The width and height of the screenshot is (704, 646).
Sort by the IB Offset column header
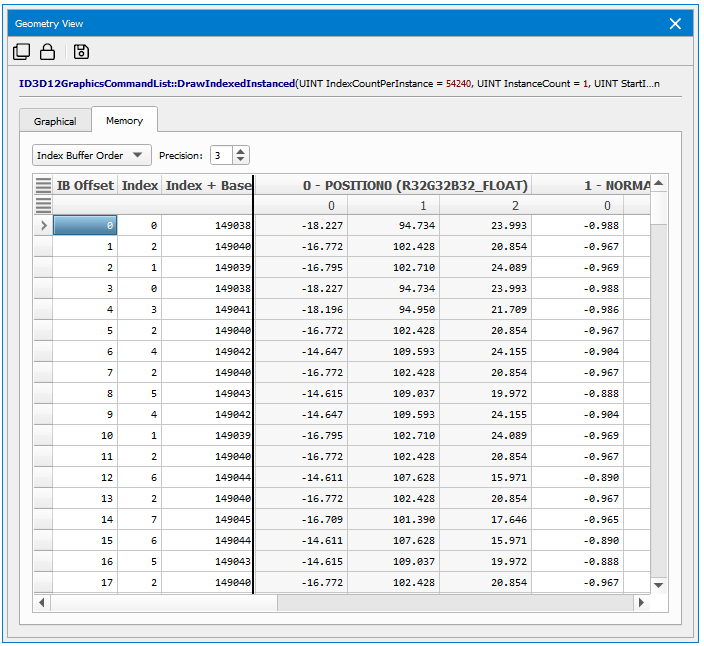pos(85,185)
